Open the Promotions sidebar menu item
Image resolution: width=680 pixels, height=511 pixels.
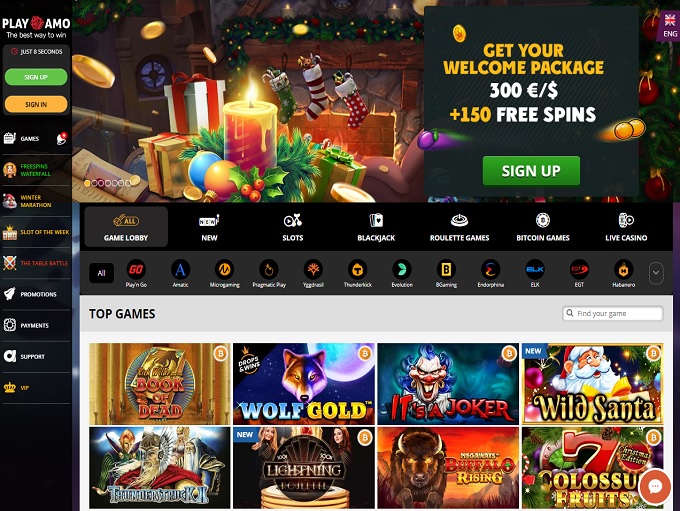(36, 294)
